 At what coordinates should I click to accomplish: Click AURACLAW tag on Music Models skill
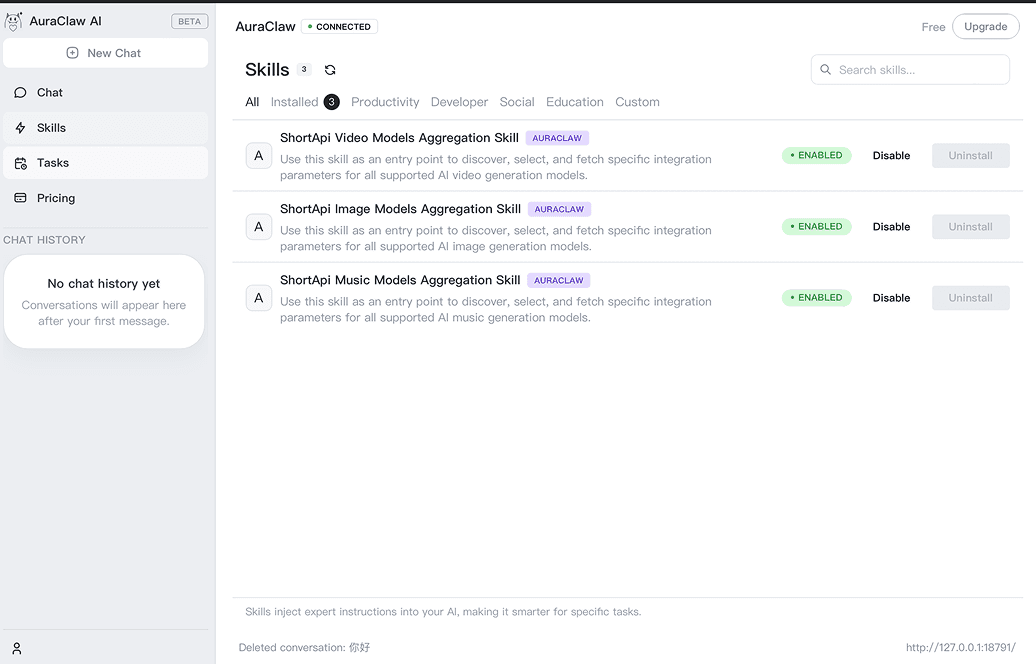[x=558, y=280]
